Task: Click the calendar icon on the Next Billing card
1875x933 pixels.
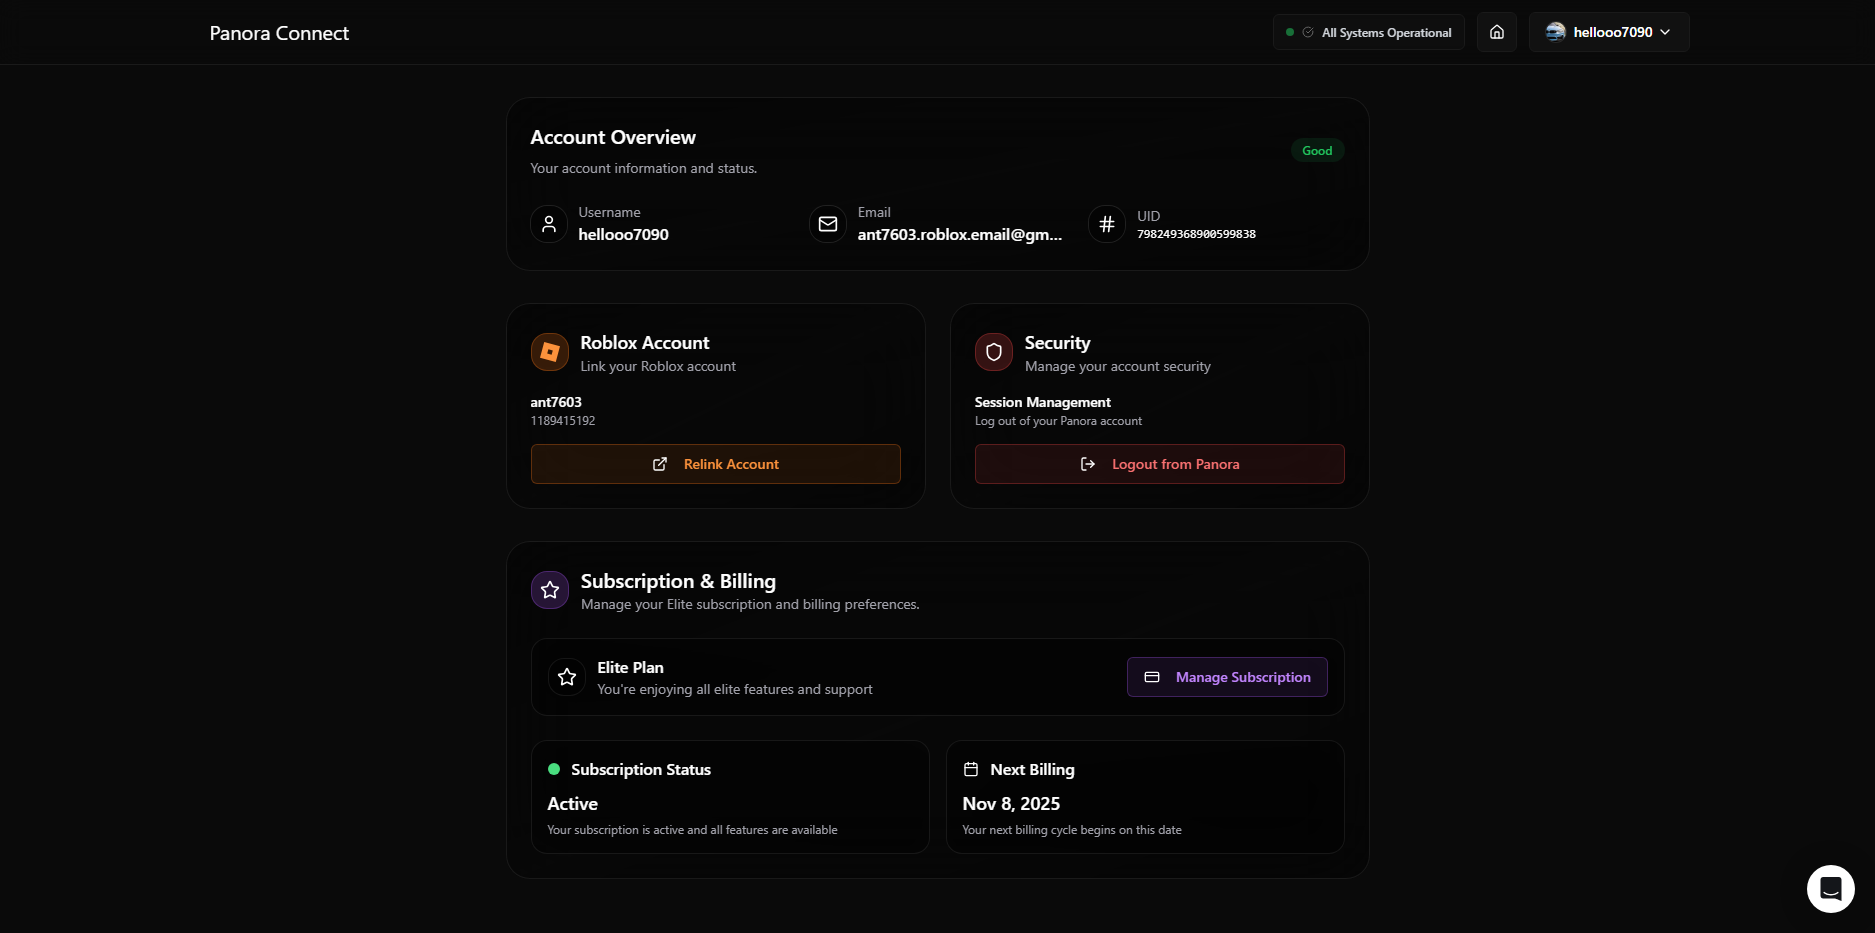Action: coord(970,769)
